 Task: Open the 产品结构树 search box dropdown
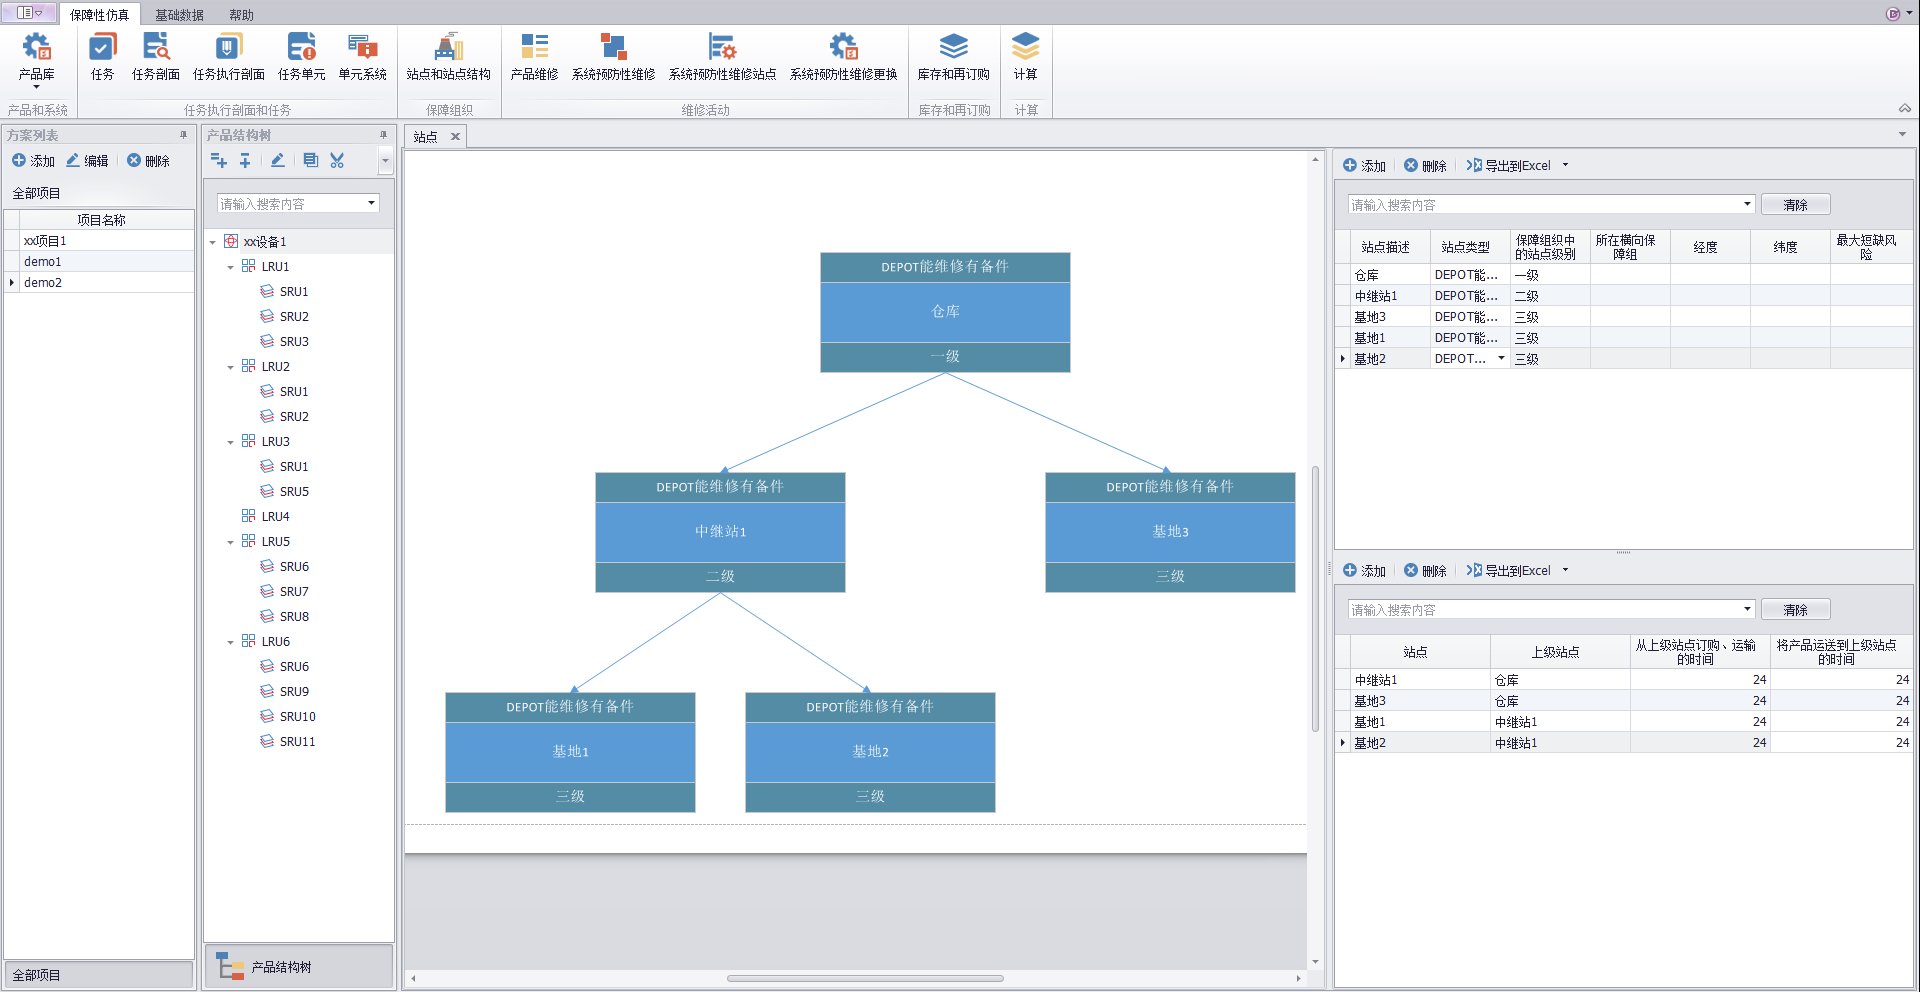pos(371,203)
